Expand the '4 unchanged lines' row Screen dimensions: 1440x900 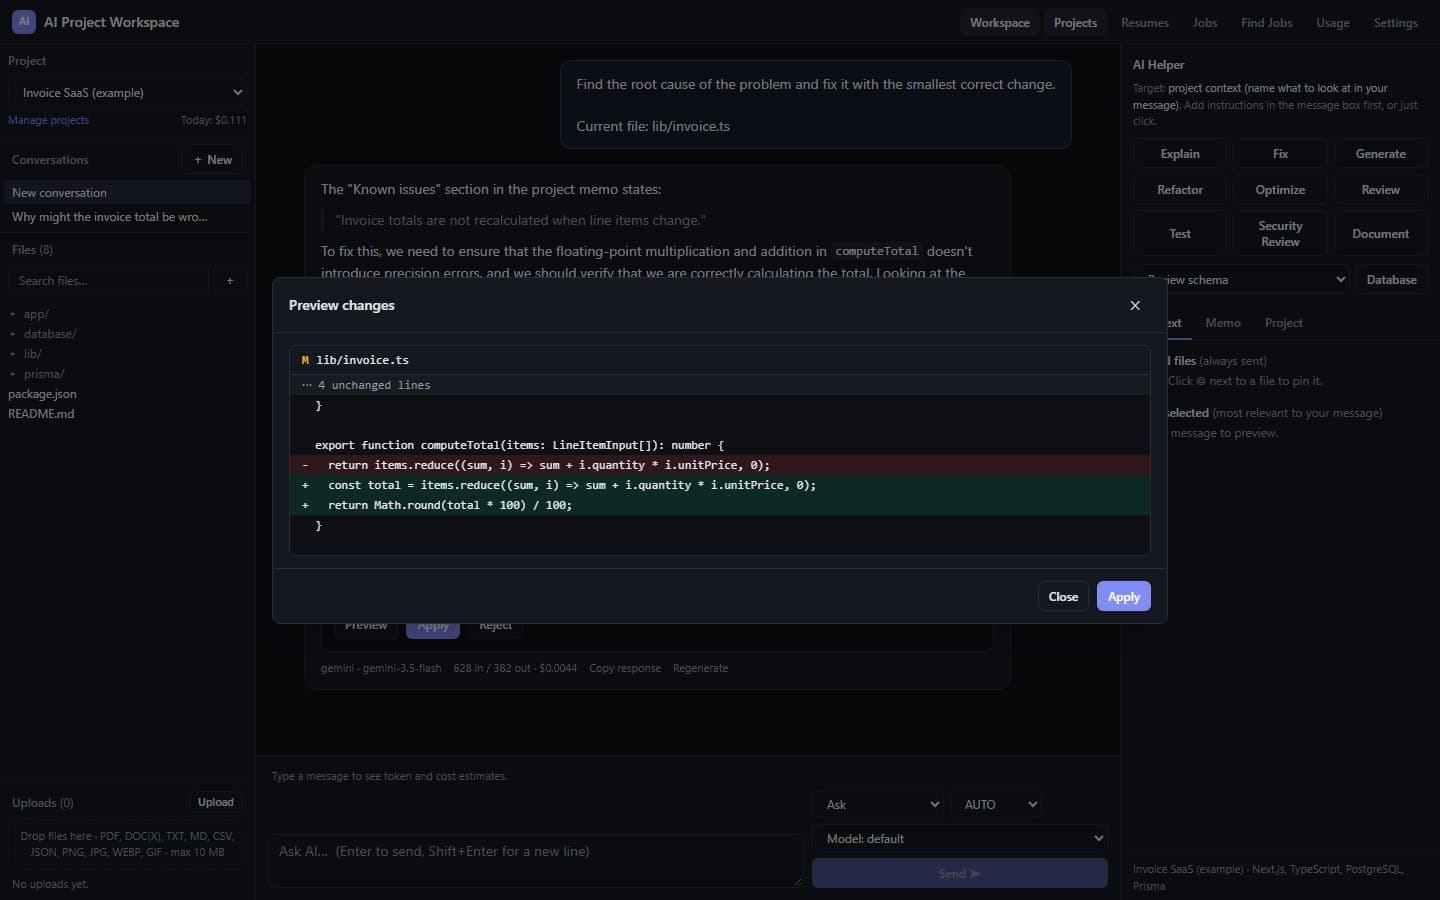[720, 385]
